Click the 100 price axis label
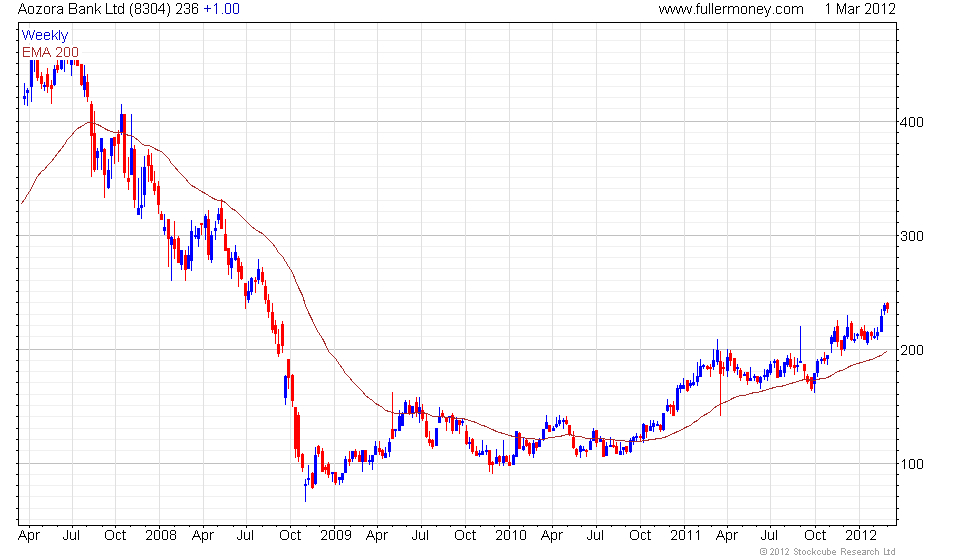Screen dimensions: 980x560 [911, 464]
